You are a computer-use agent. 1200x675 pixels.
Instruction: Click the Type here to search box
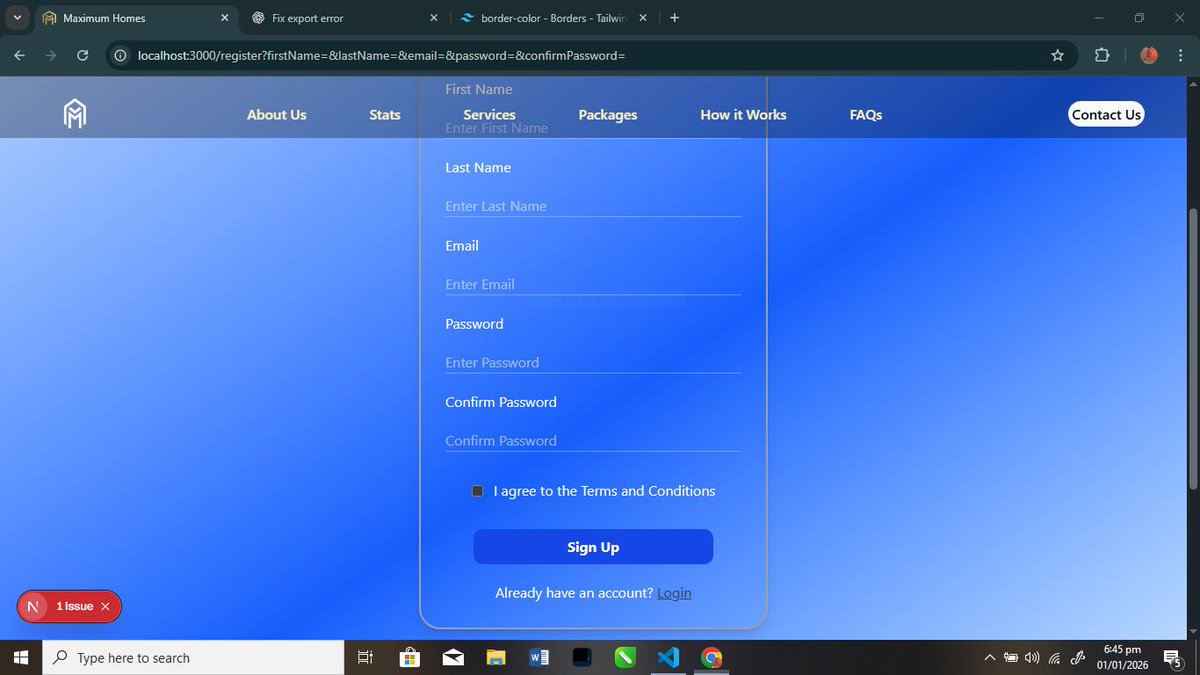195,658
